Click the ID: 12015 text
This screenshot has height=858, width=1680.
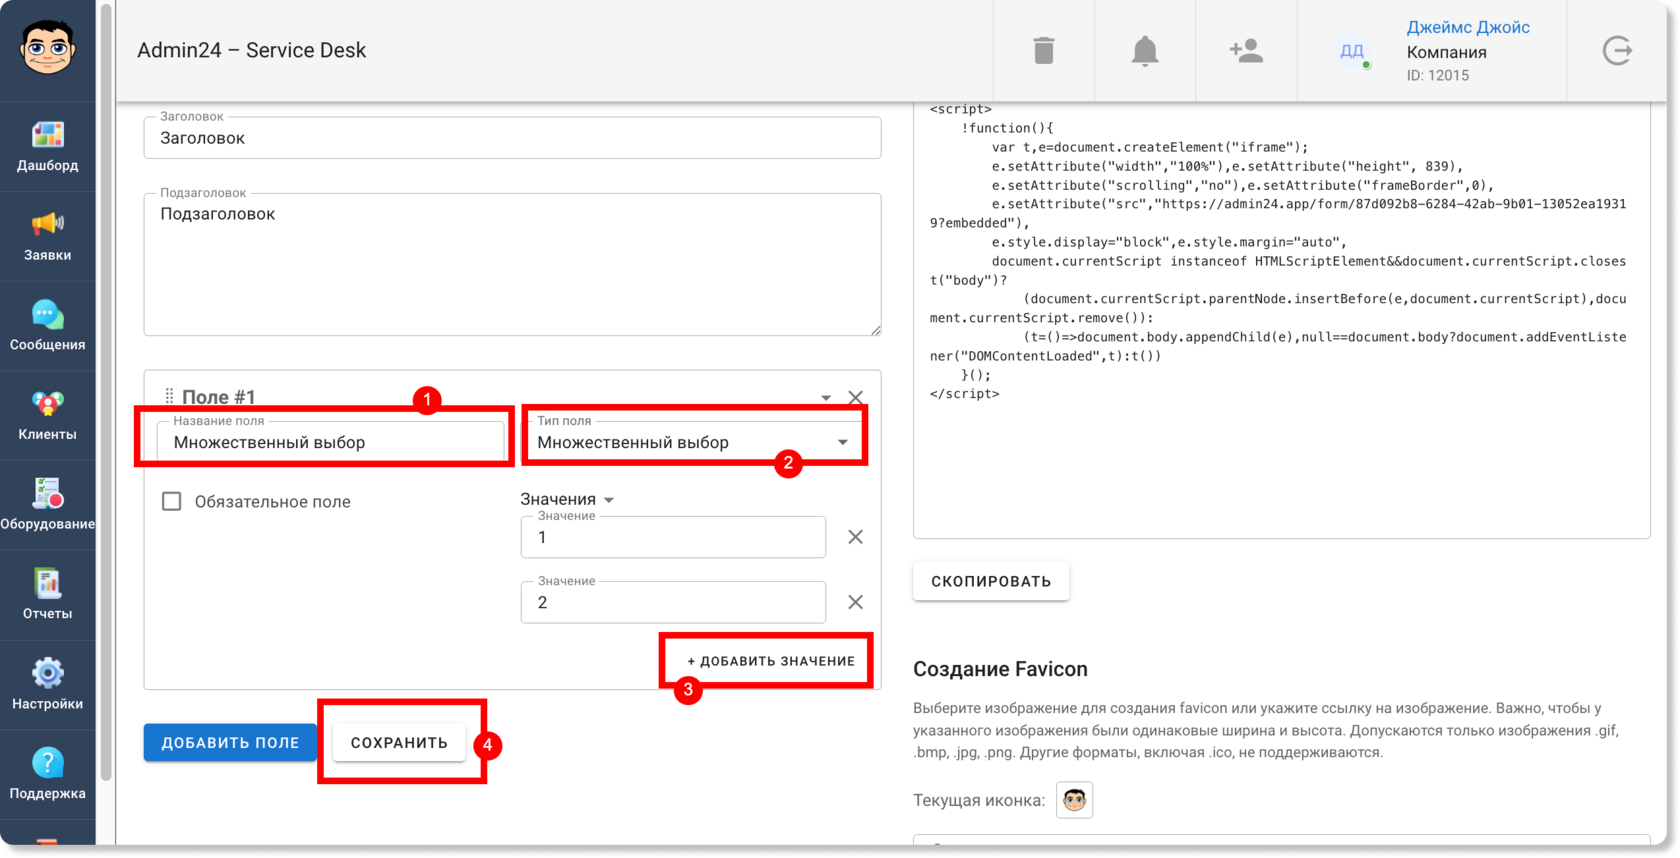(x=1438, y=76)
